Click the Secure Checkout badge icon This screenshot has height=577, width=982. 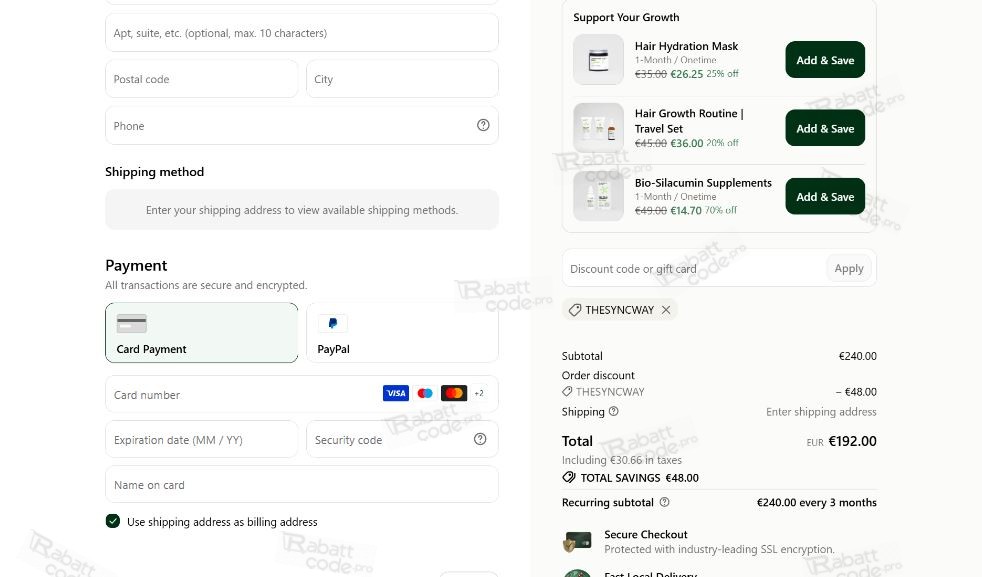(x=577, y=541)
